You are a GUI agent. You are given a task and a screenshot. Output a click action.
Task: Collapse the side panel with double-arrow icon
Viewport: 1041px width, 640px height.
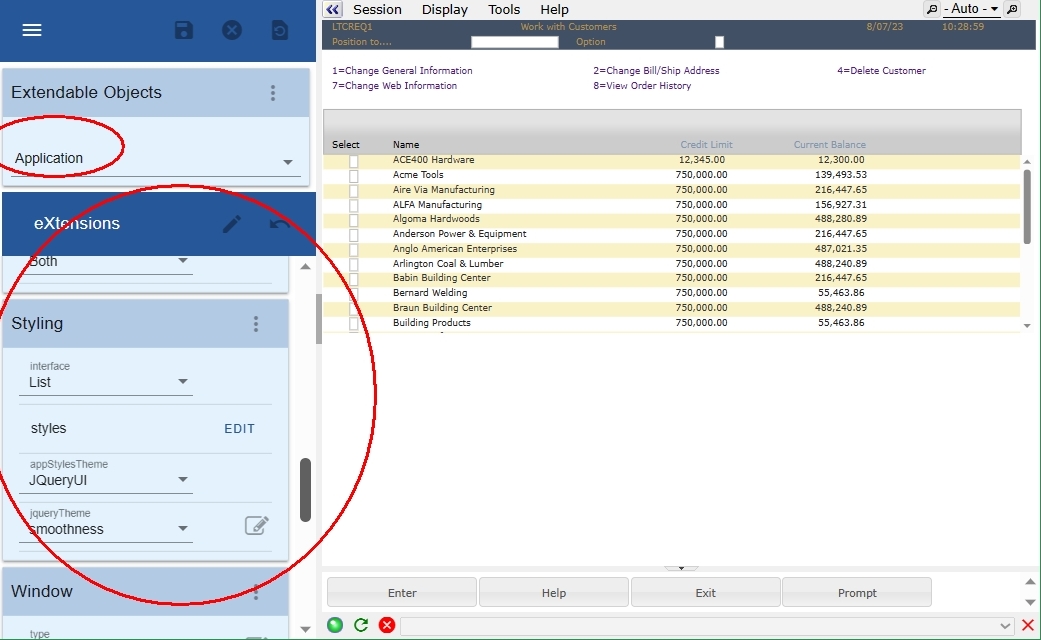(x=333, y=9)
